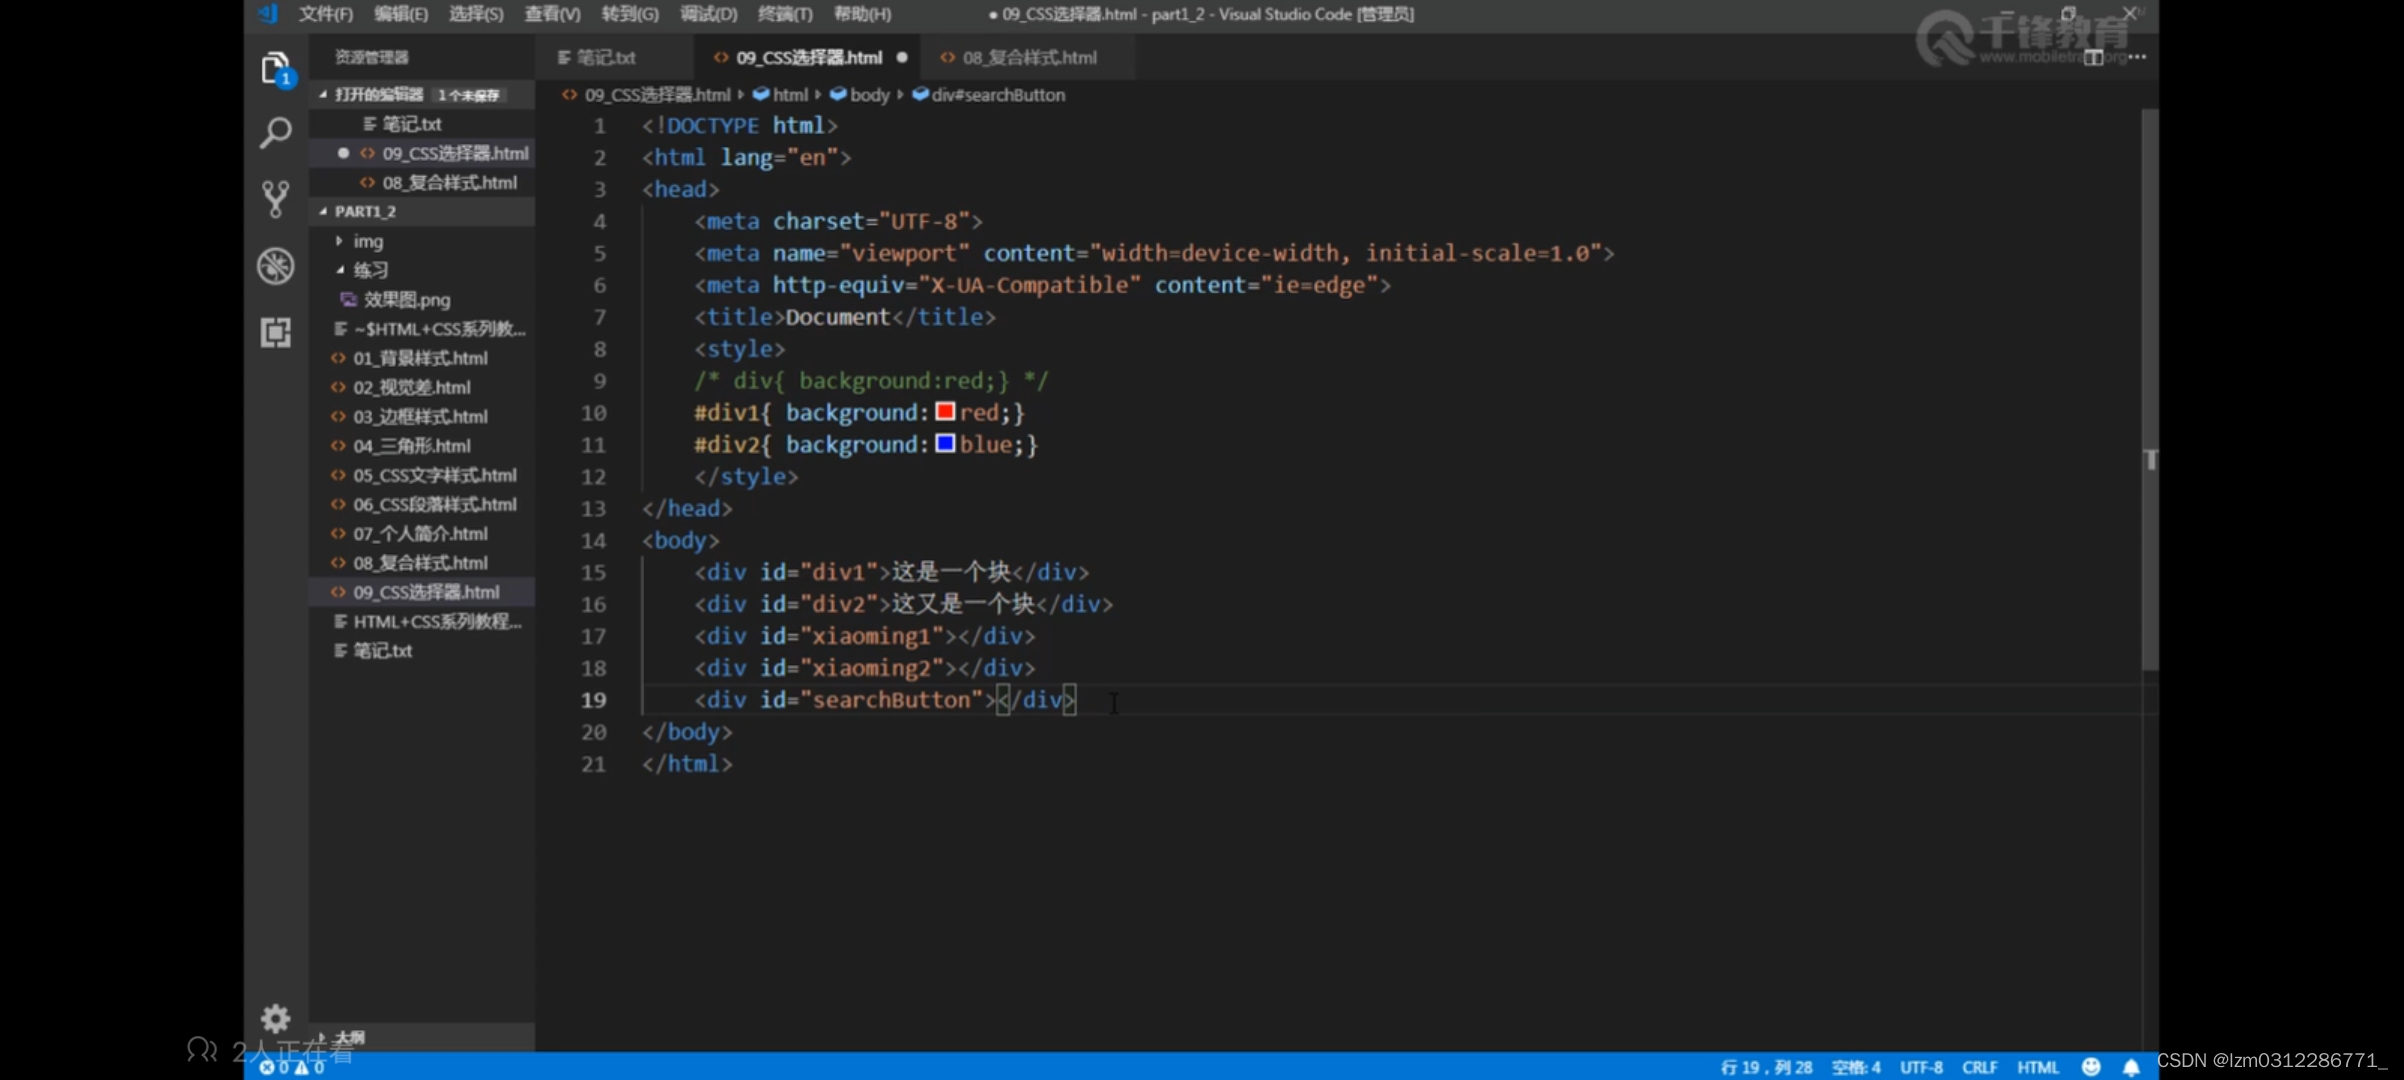The image size is (2404, 1080).
Task: Open the 帮助(H) menu
Action: [x=862, y=14]
